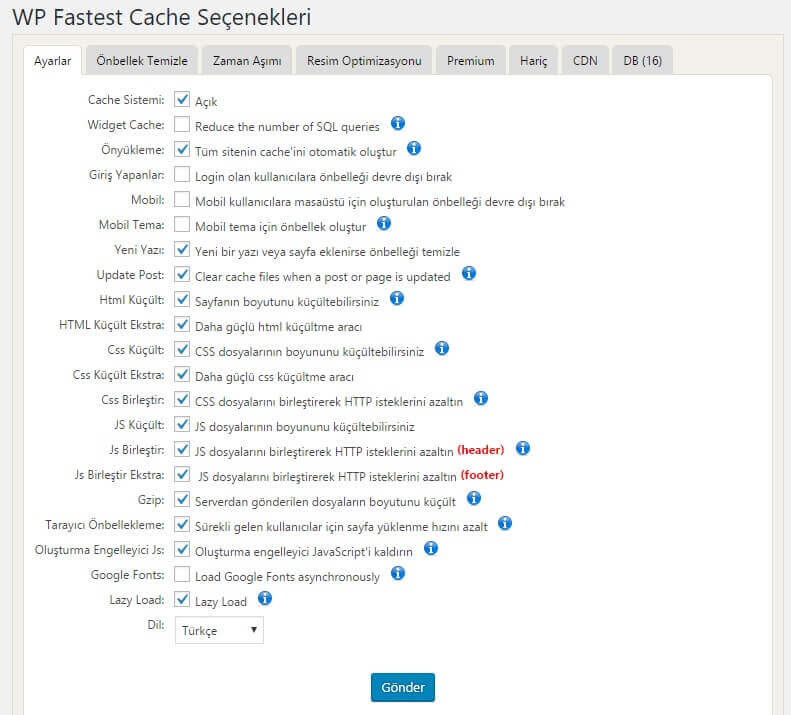The width and height of the screenshot is (791, 715).
Task: Click the red (header) label
Action: pyautogui.click(x=481, y=450)
